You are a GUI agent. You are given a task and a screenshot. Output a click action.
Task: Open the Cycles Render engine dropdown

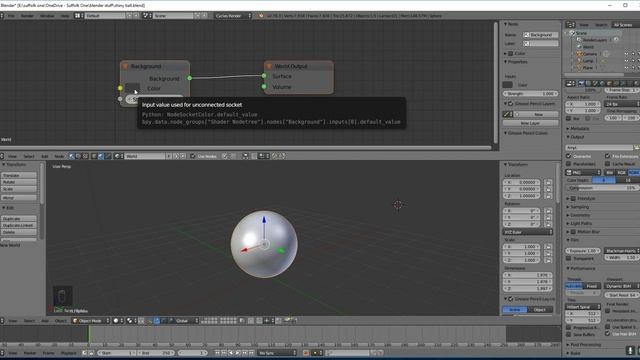coord(233,16)
